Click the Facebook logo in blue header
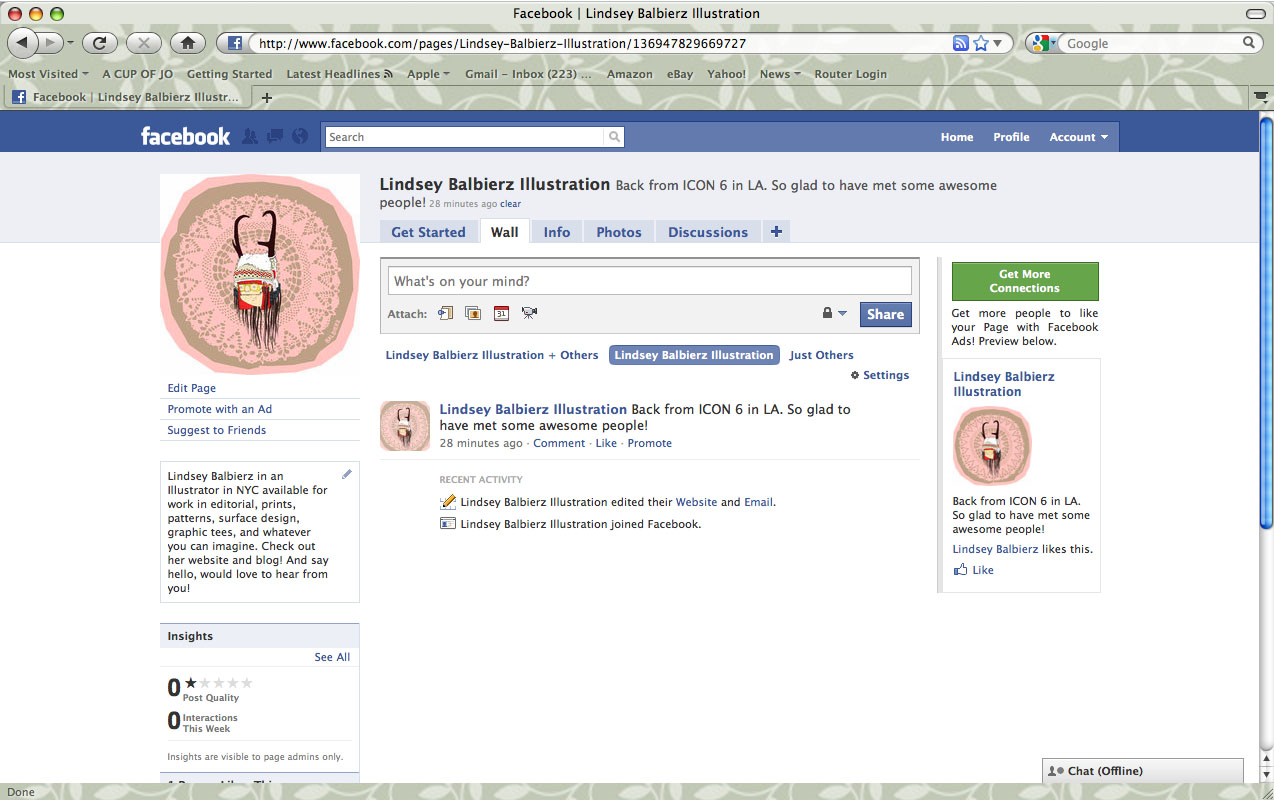Image resolution: width=1274 pixels, height=800 pixels. pos(185,136)
